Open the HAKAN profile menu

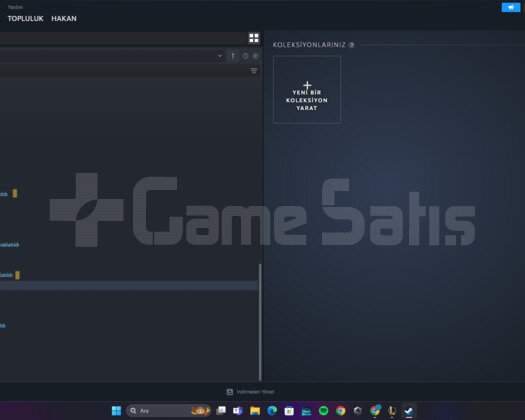click(x=64, y=19)
